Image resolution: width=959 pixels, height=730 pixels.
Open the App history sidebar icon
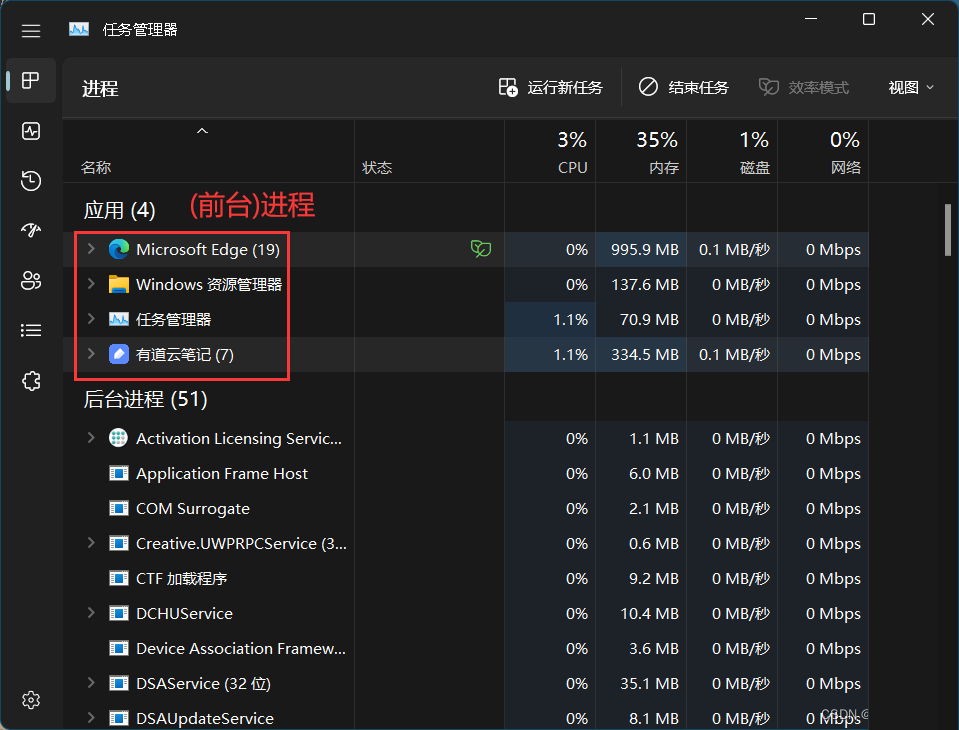31,181
